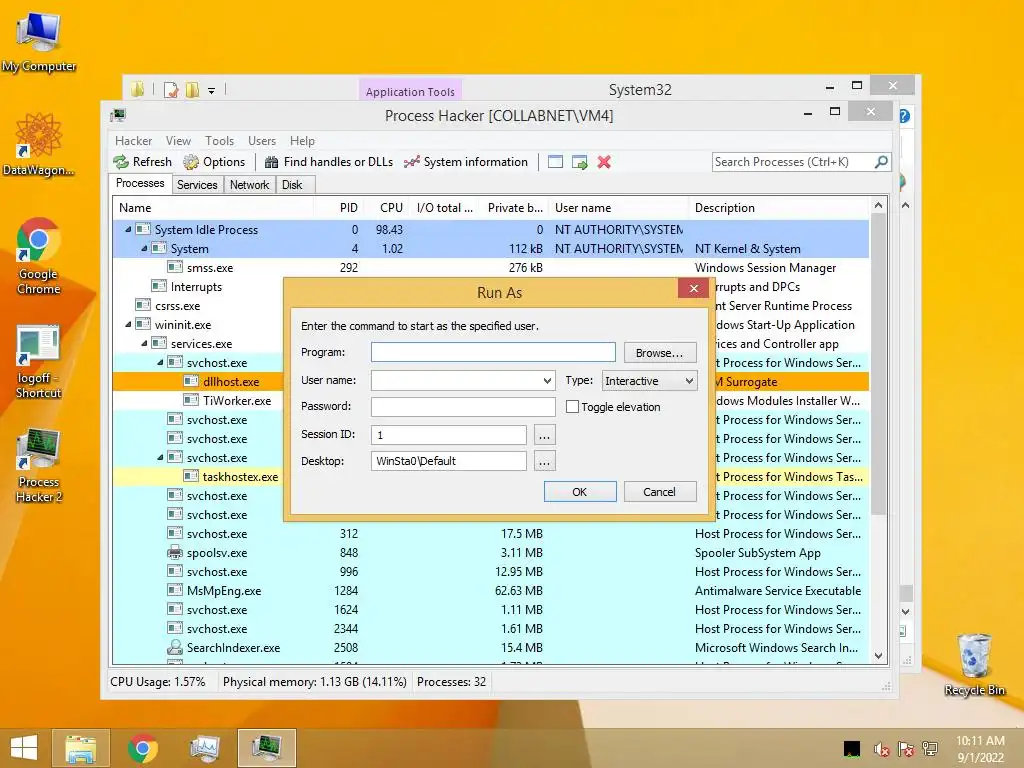Open logoff Shortcut desktop icon
Viewport: 1024px width, 768px height.
39,361
